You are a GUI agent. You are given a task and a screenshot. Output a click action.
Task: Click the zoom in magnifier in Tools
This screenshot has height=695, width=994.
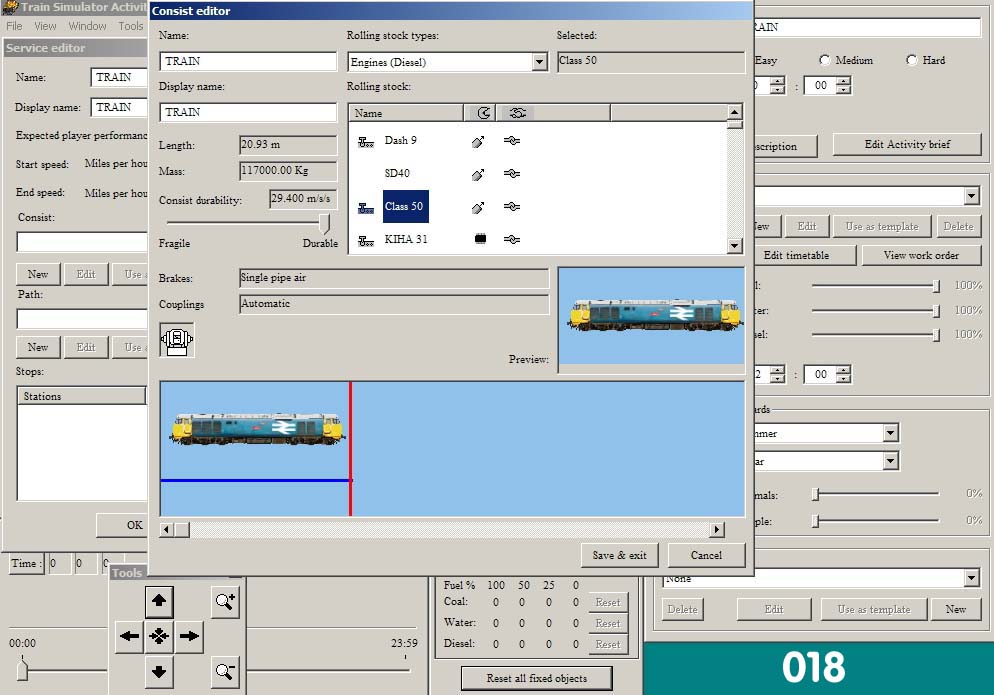coord(225,601)
